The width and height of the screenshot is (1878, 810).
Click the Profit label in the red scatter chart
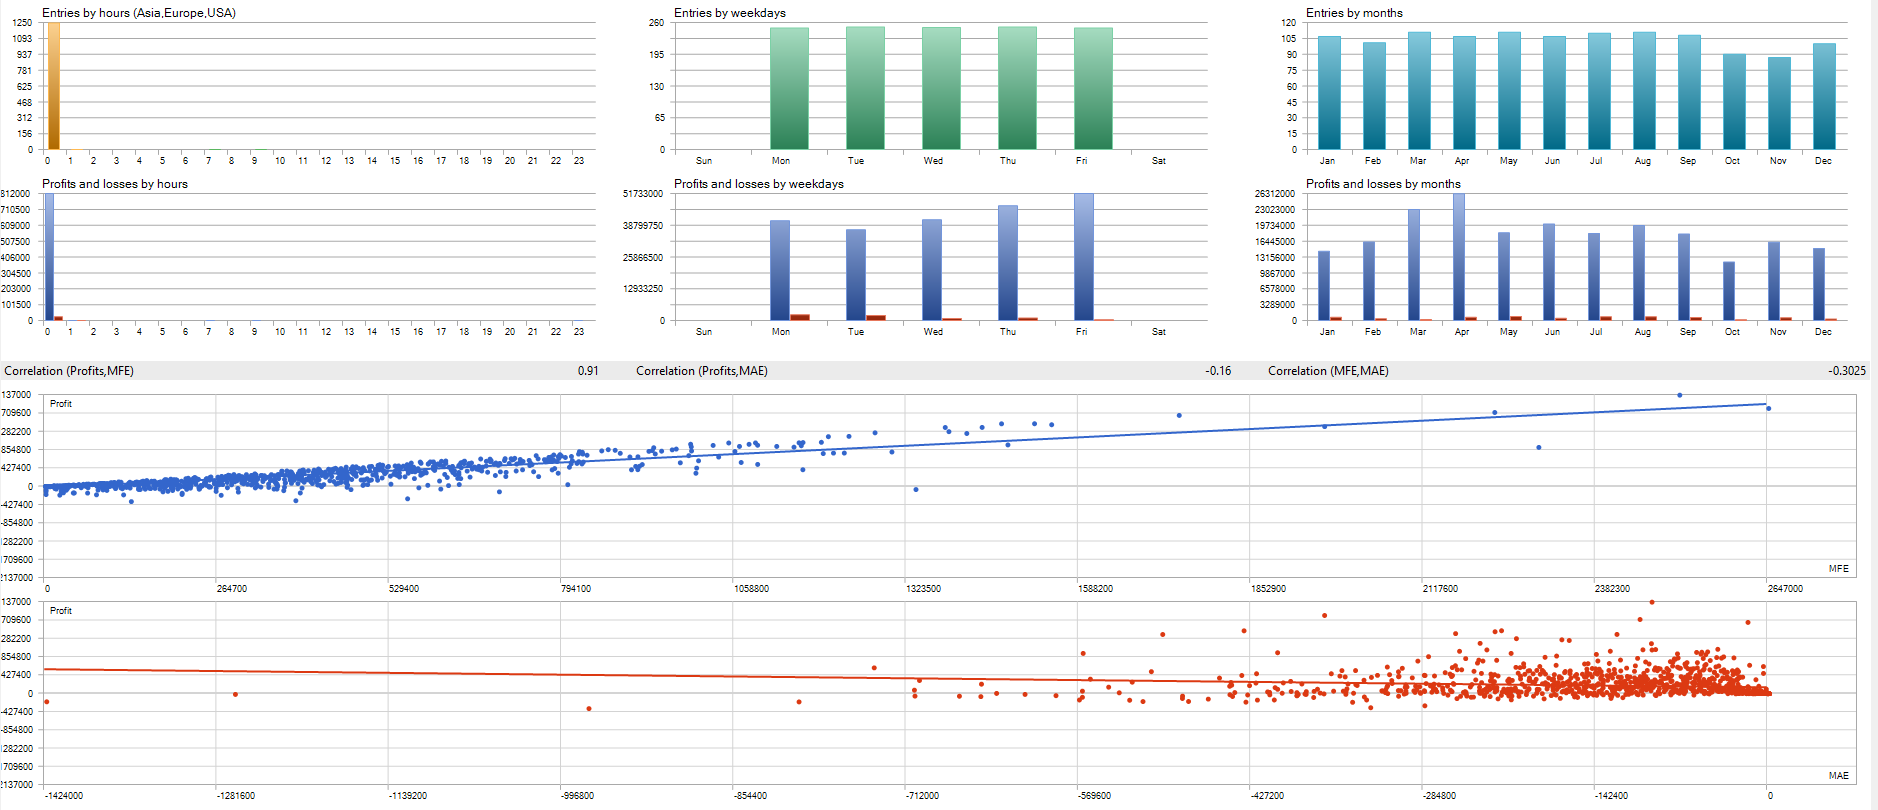tap(61, 611)
